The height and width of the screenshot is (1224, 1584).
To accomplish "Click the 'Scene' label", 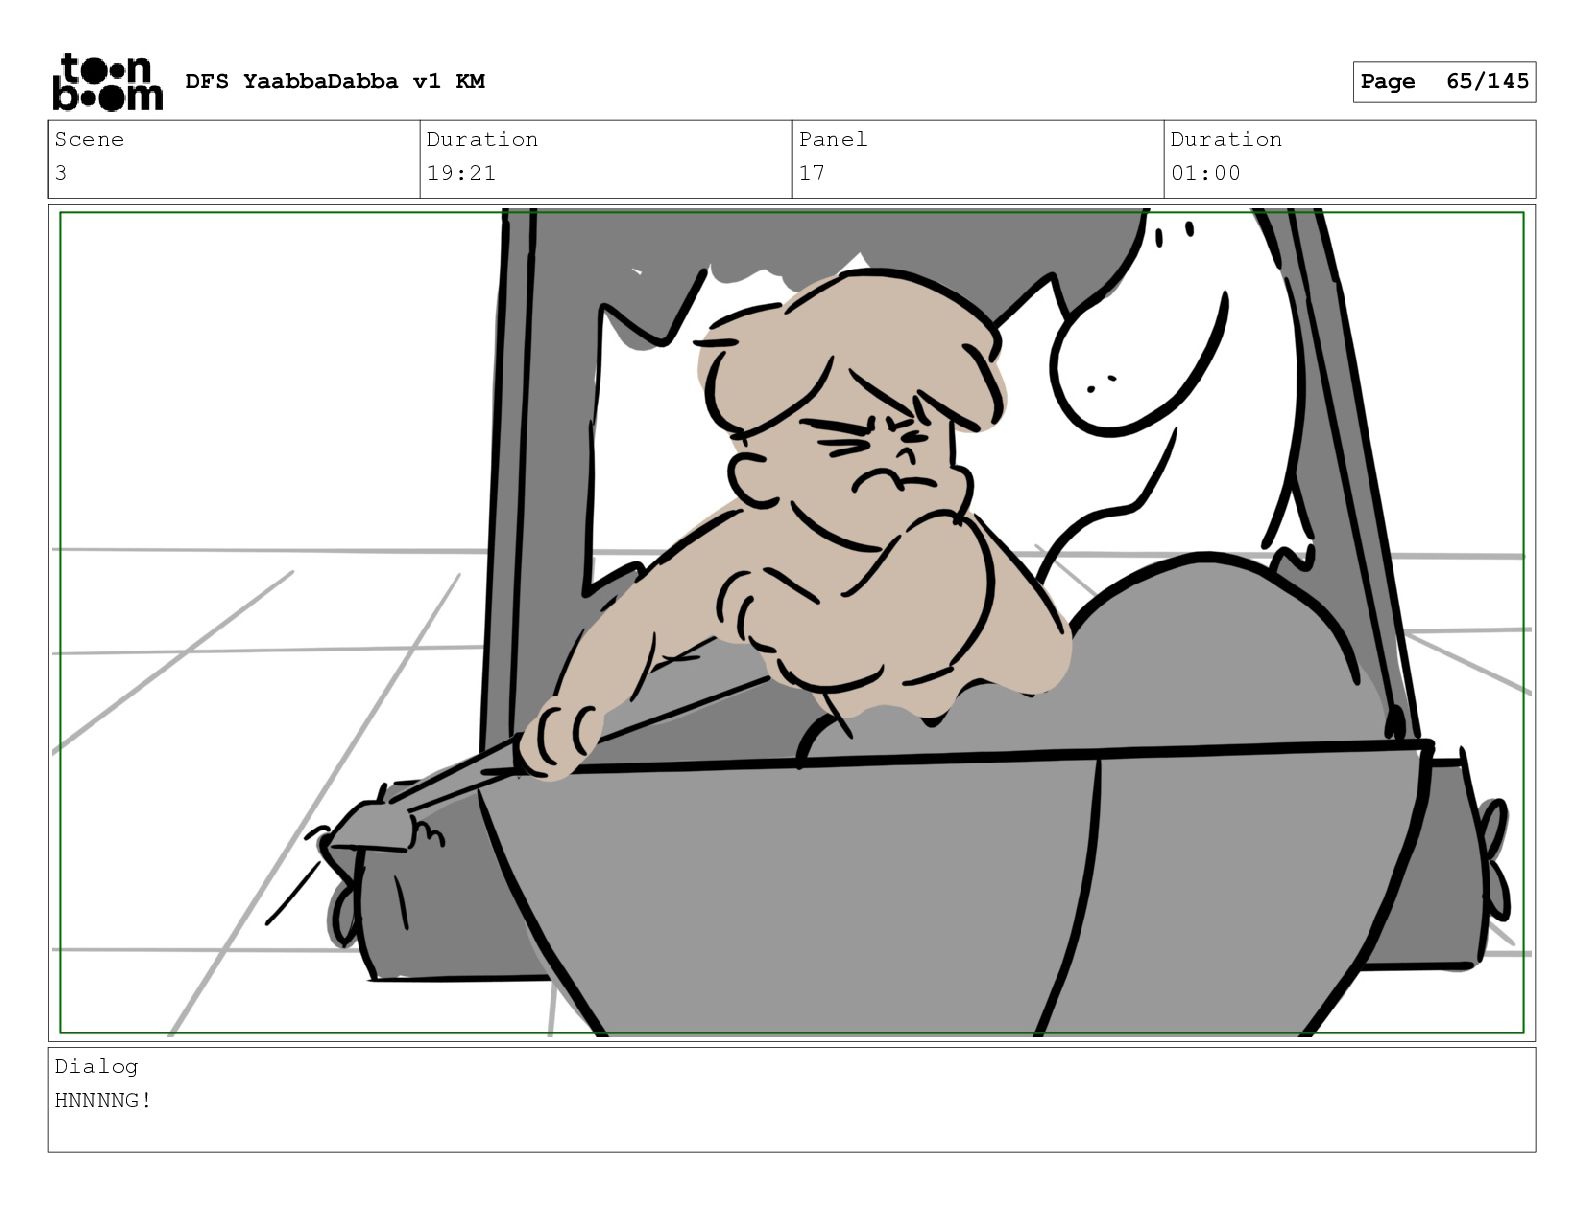I will pyautogui.click(x=89, y=139).
